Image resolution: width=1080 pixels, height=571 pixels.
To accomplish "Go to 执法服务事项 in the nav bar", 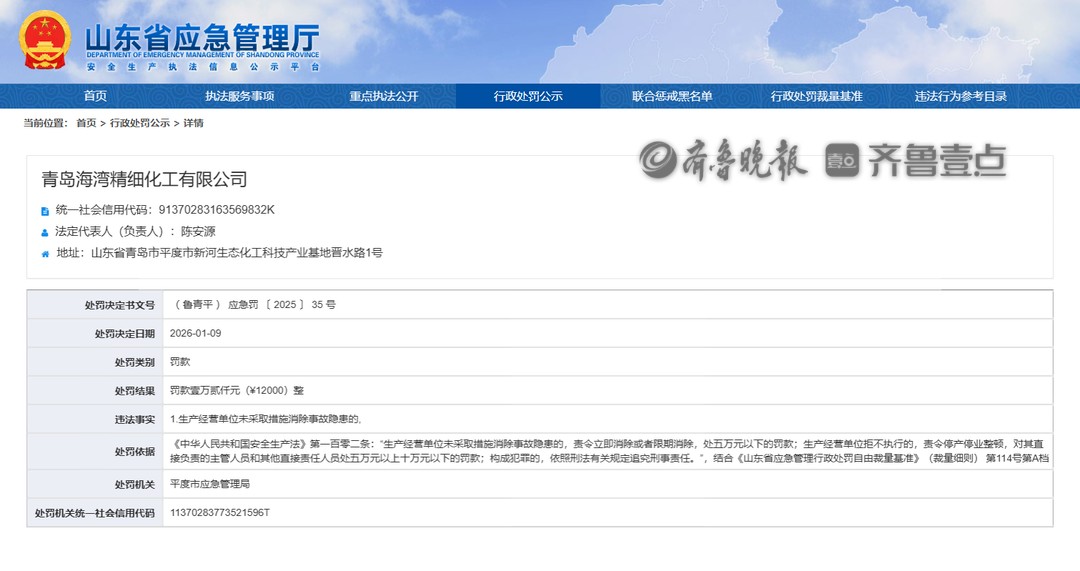I will point(240,96).
